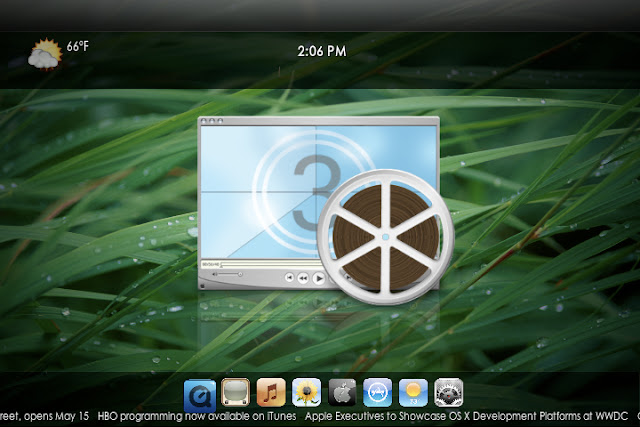The height and width of the screenshot is (427, 640).
Task: Click the partly cloudy weather icon at top
Action: point(45,54)
